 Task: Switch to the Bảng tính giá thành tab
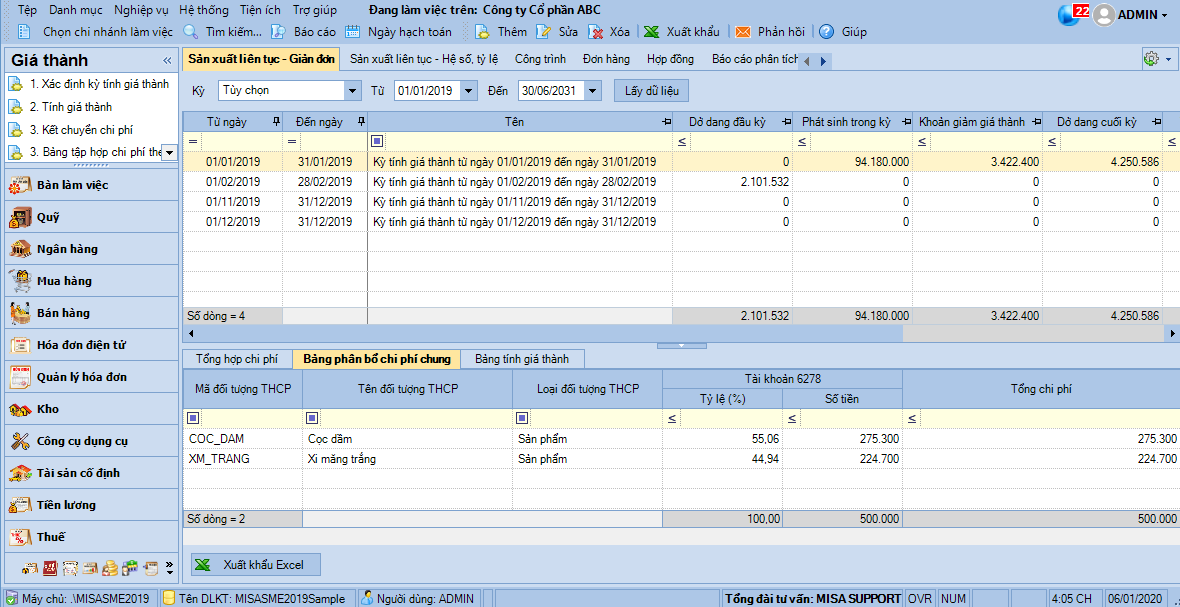pos(521,359)
